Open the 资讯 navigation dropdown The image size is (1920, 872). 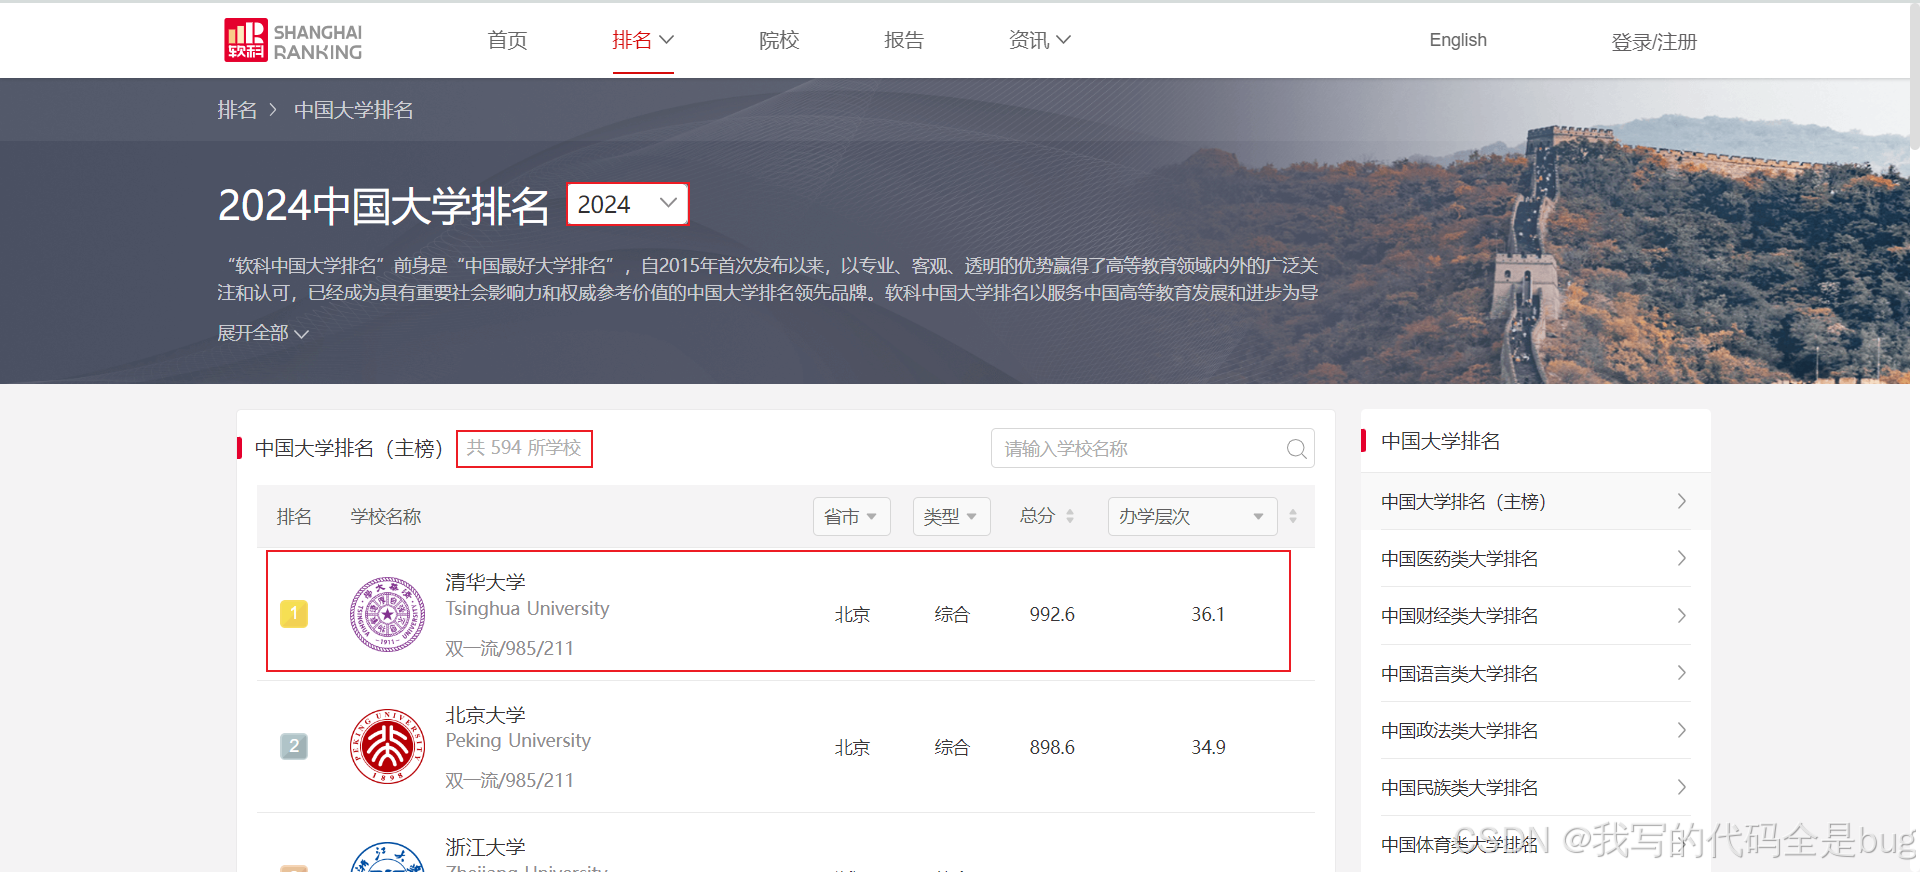[x=1039, y=40]
